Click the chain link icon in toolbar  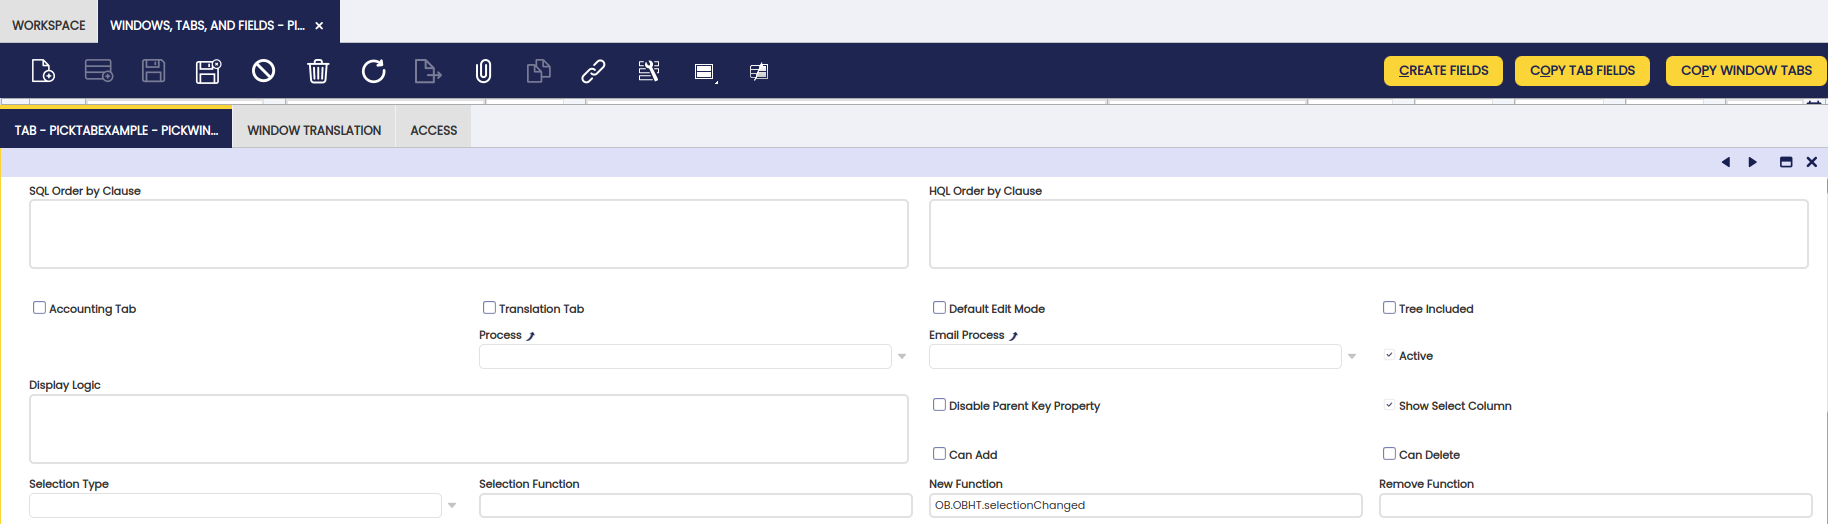tap(593, 71)
